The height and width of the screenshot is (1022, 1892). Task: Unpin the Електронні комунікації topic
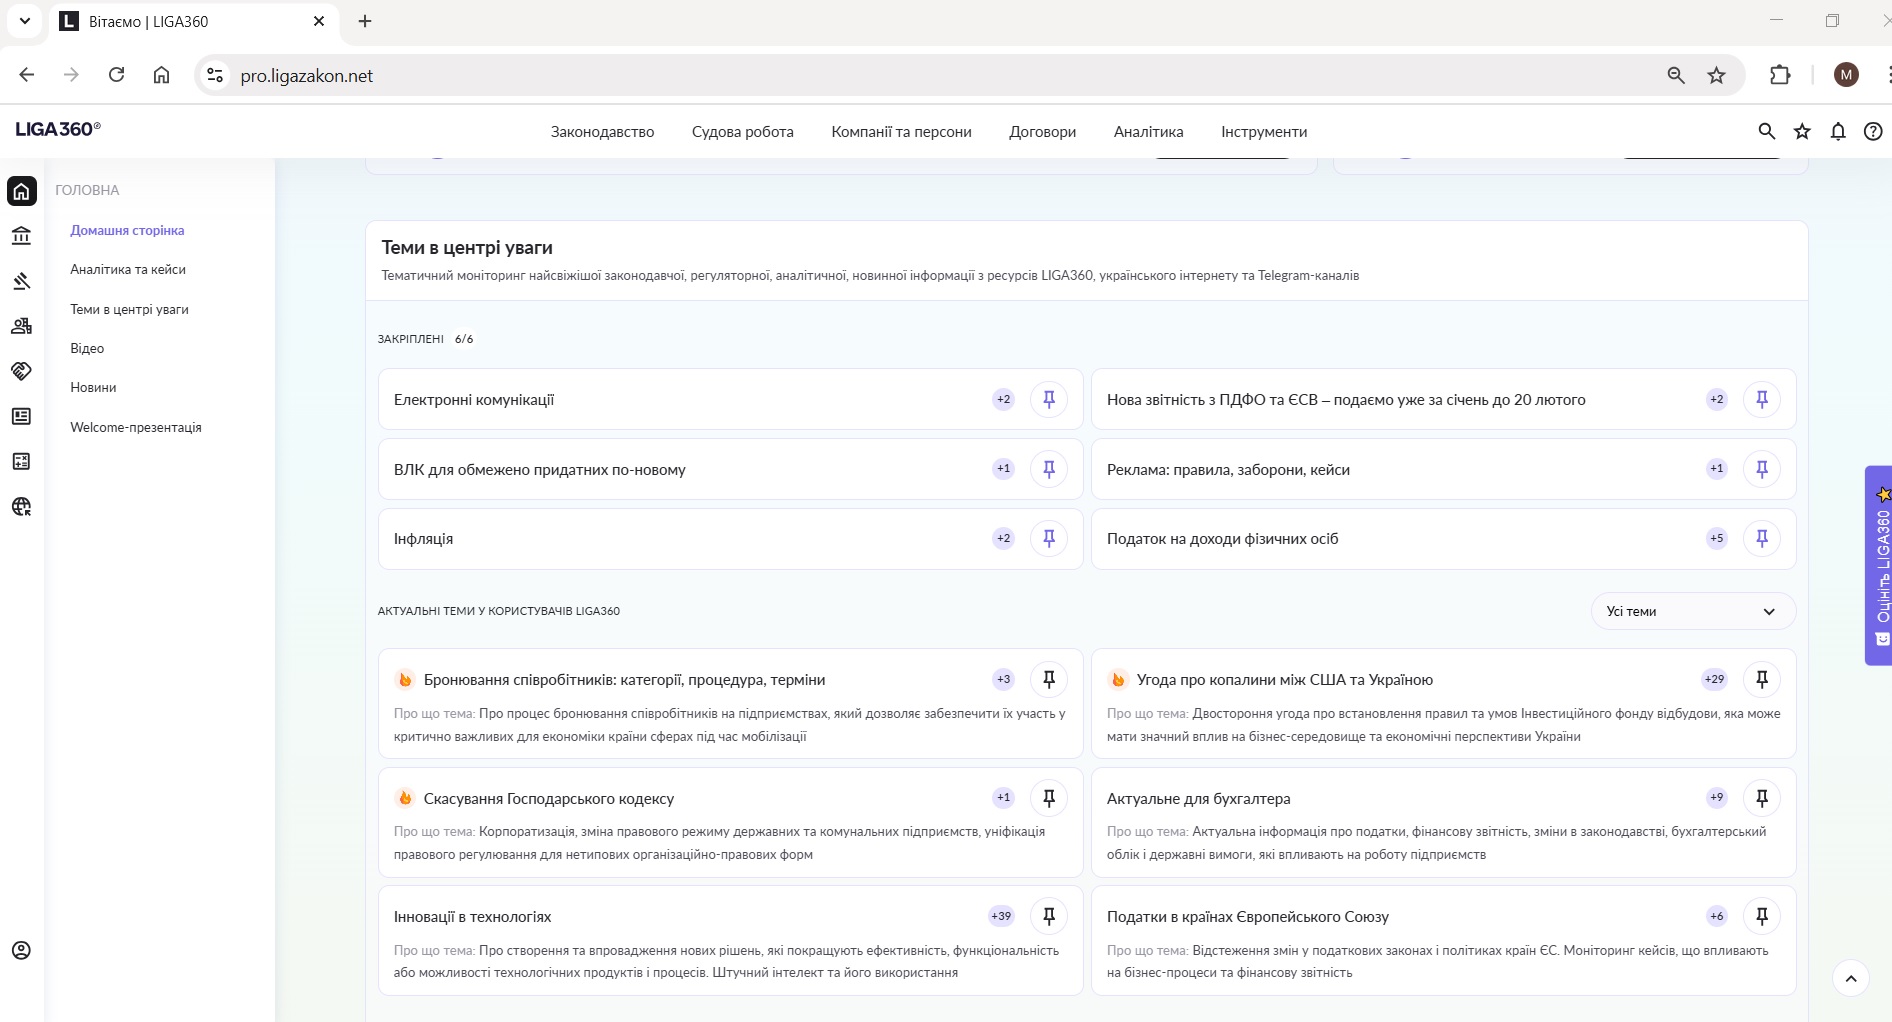(x=1048, y=399)
